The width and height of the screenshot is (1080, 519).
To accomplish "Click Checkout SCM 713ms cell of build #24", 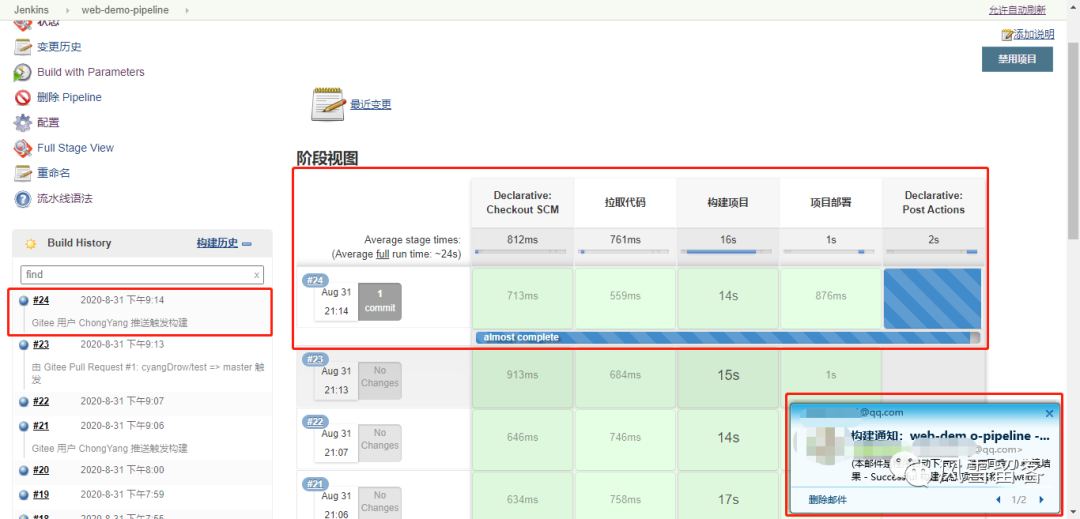I will [522, 296].
